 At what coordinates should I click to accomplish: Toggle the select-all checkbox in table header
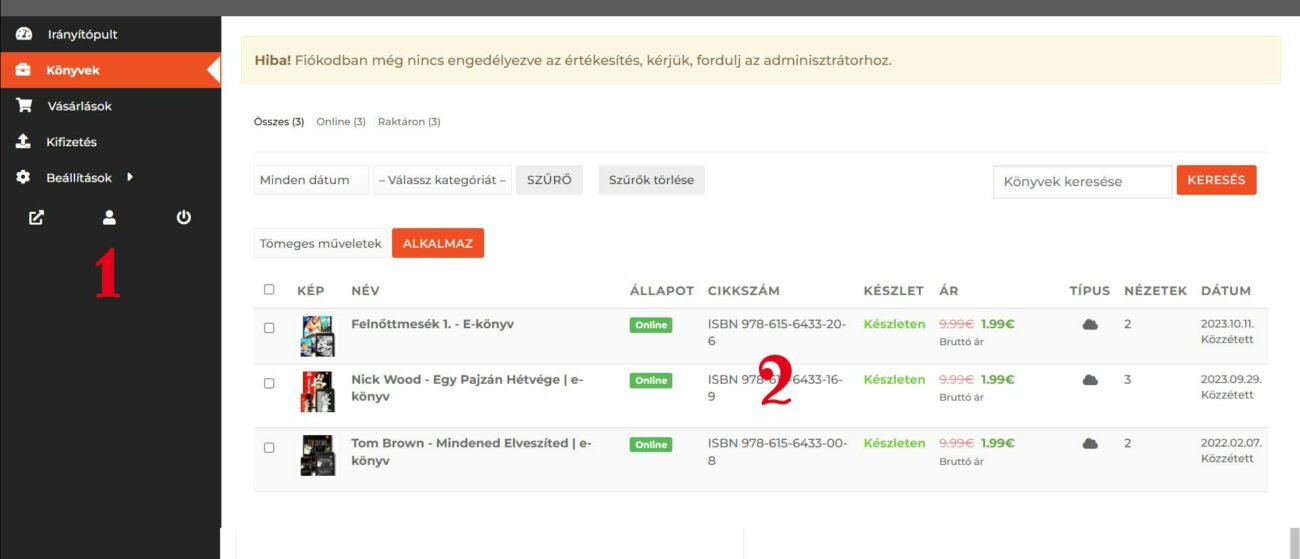point(269,290)
